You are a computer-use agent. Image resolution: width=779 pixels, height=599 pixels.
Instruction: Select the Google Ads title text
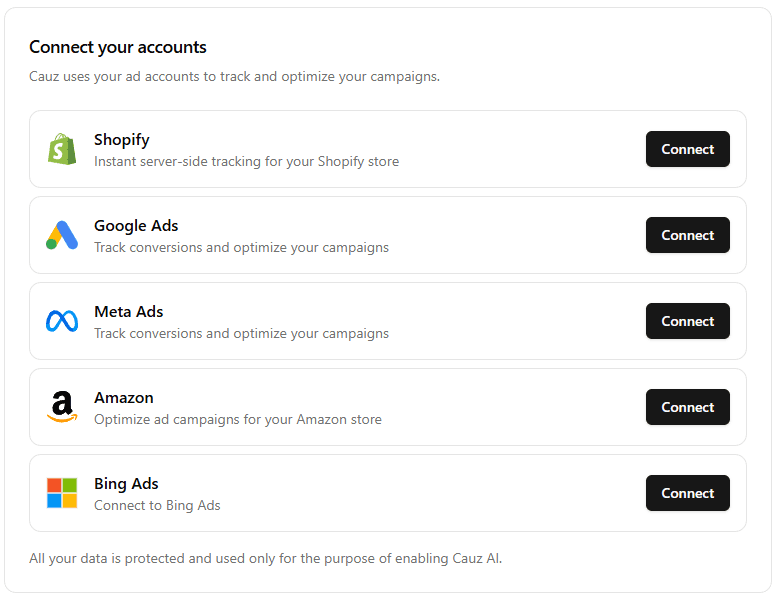[136, 226]
